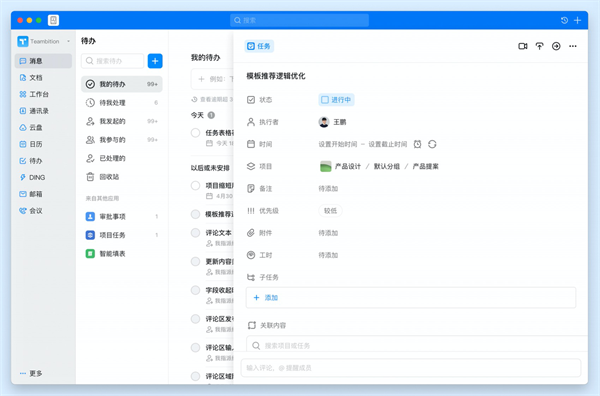Open the 进行中 status dropdown

pyautogui.click(x=336, y=100)
